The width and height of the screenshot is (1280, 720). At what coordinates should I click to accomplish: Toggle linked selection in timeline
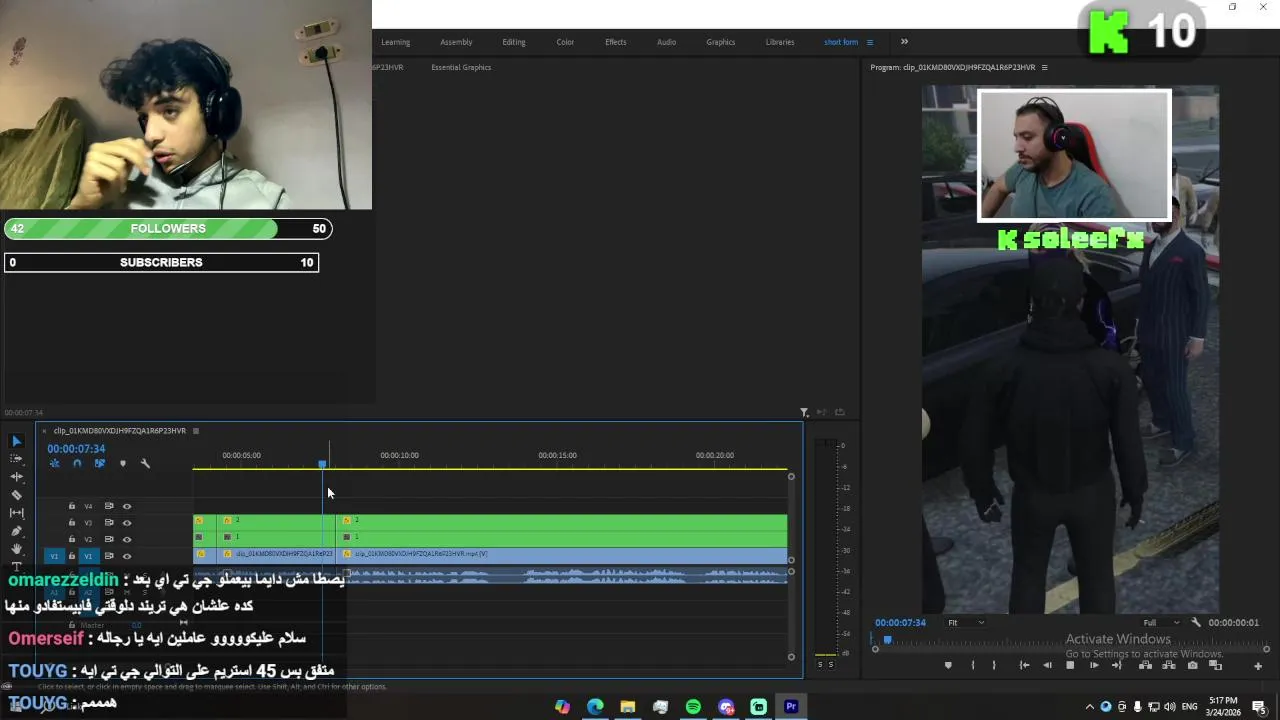coord(100,463)
